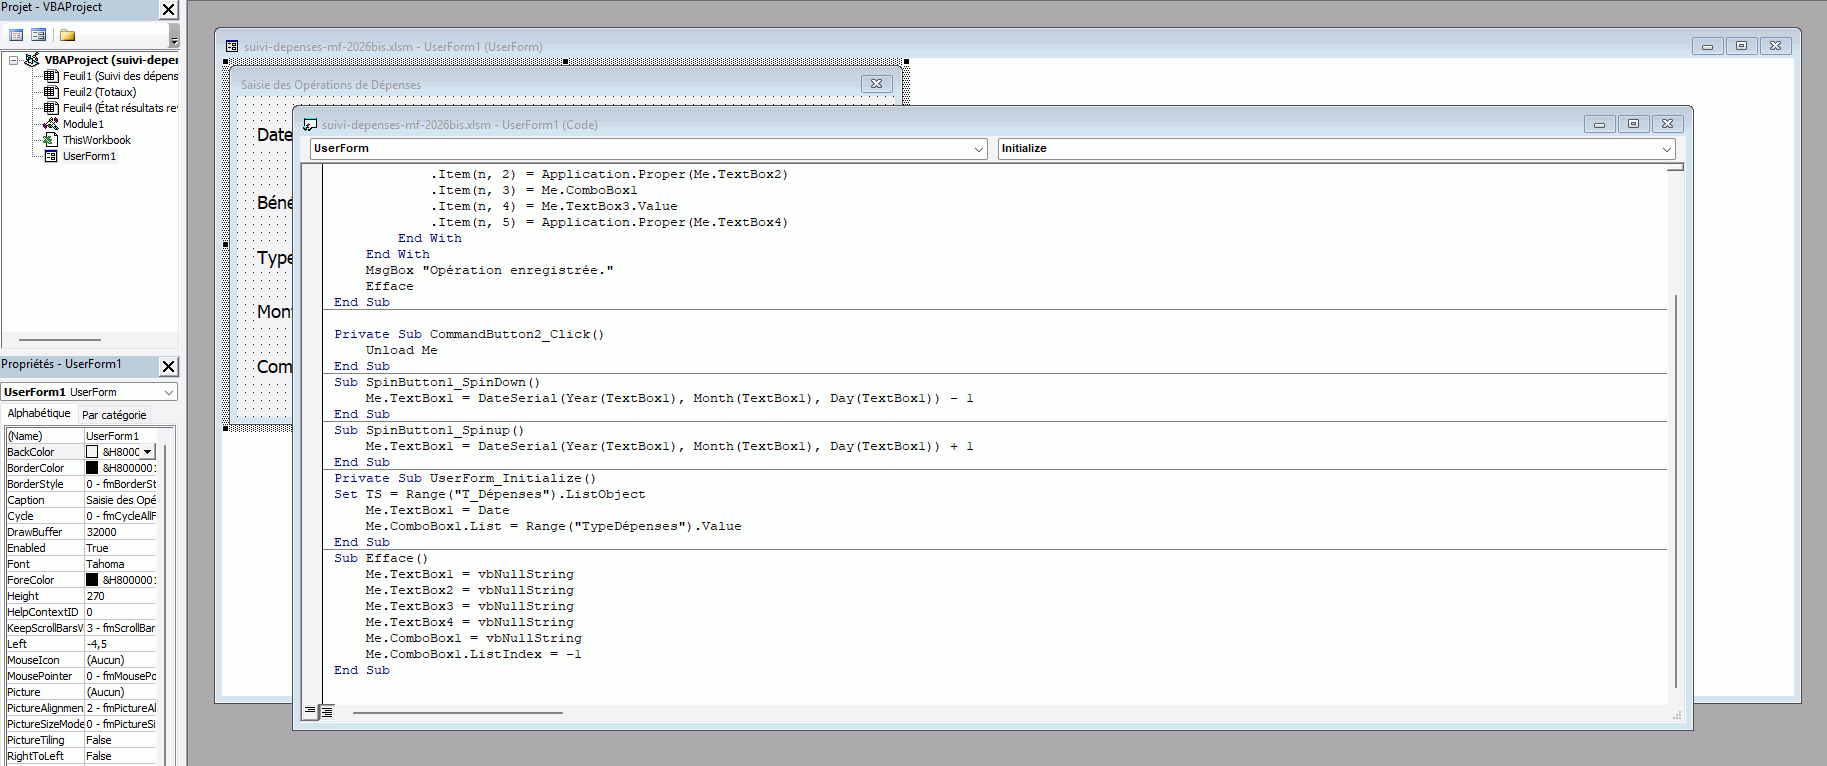Click the Caption property value field
1827x766 pixels.
pyautogui.click(x=120, y=500)
